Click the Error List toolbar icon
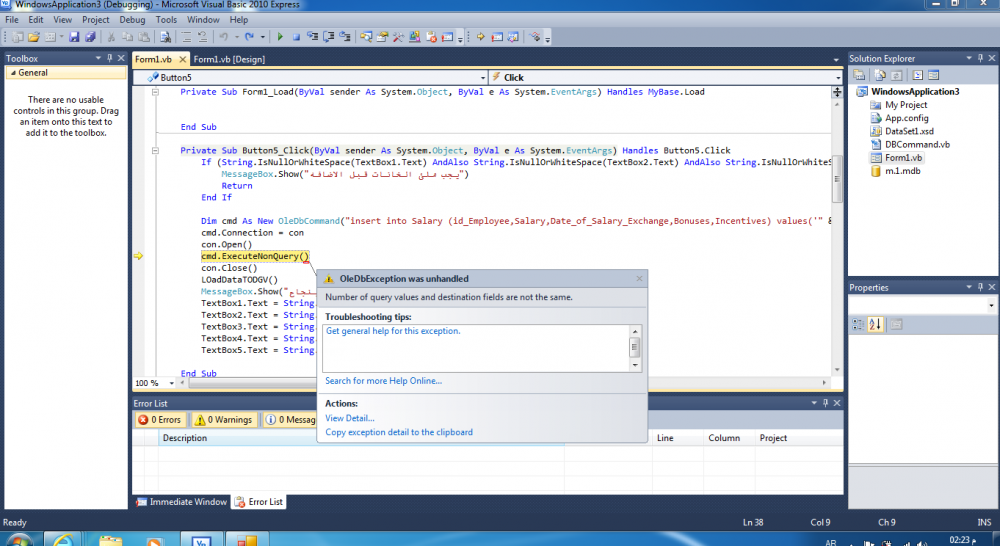Image resolution: width=1000 pixels, height=546 pixels. point(431,37)
